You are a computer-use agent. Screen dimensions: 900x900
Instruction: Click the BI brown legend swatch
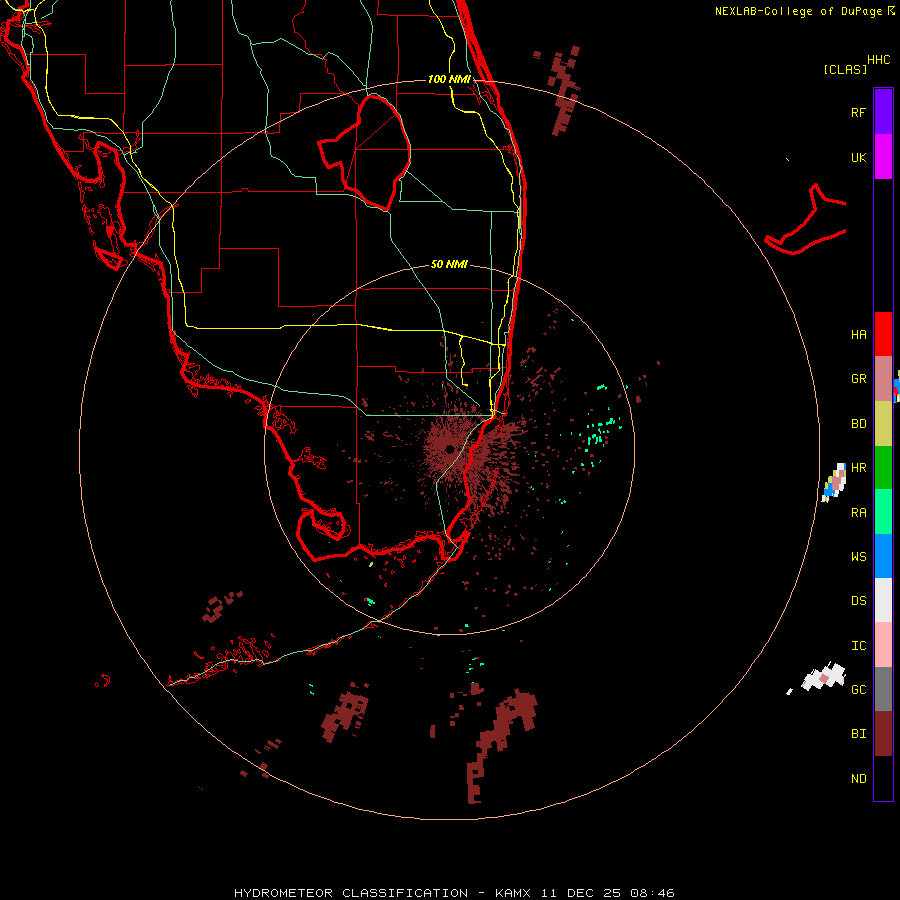(883, 734)
